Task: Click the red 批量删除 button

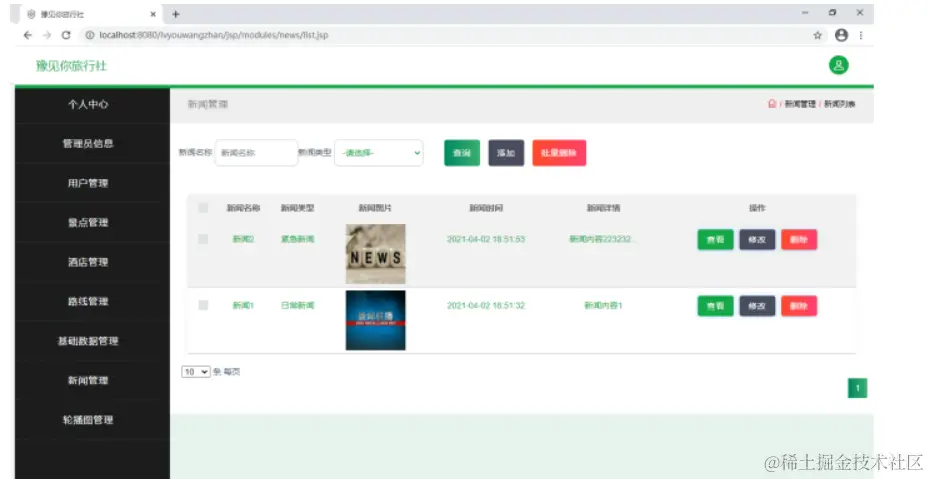Action: coord(559,153)
